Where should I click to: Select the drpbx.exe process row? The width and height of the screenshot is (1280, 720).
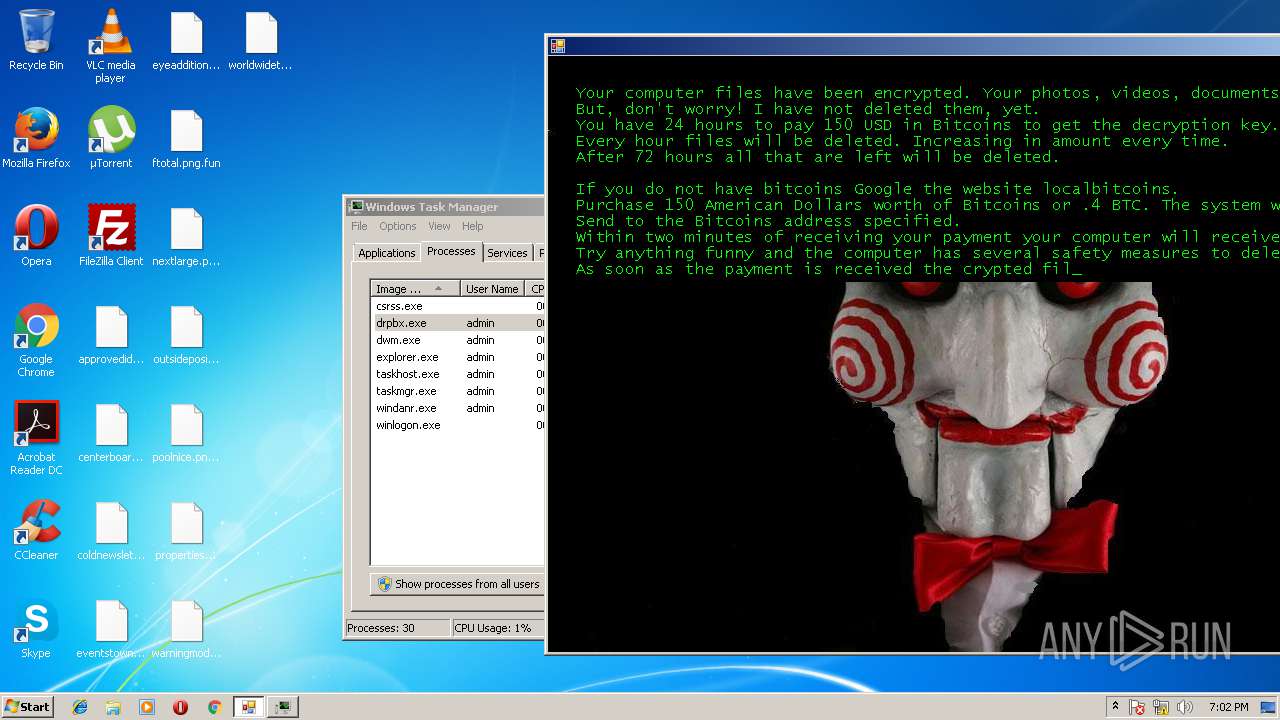pos(458,323)
